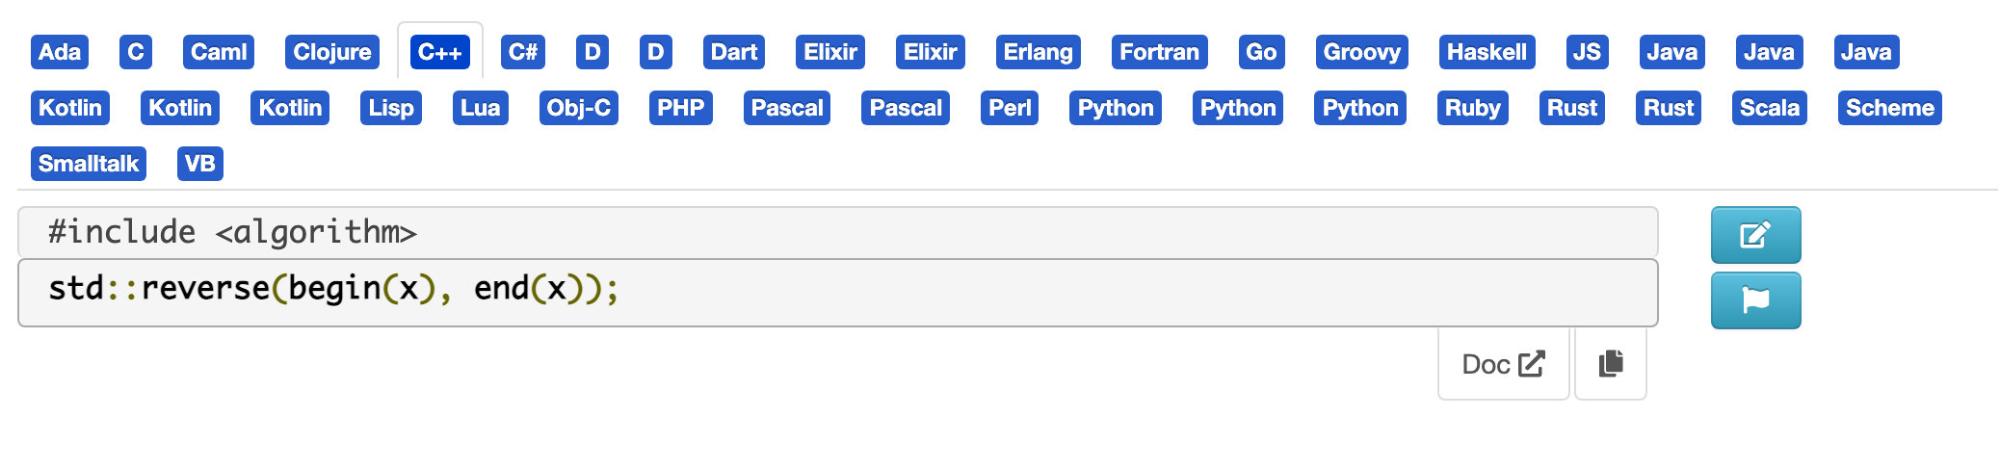Open the Clojure language tab
Screen dimensions: 2000x468
[x=332, y=52]
